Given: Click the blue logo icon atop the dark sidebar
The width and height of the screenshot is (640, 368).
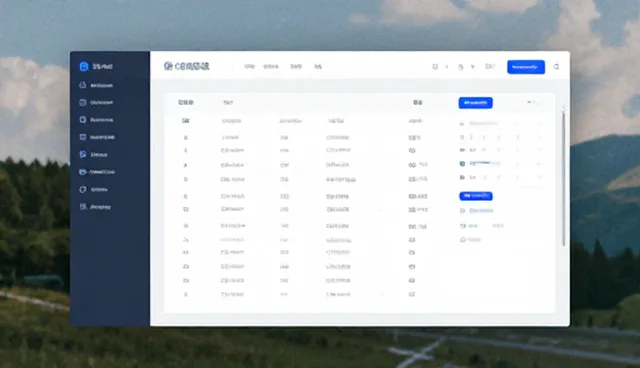Looking at the screenshot, I should (84, 67).
